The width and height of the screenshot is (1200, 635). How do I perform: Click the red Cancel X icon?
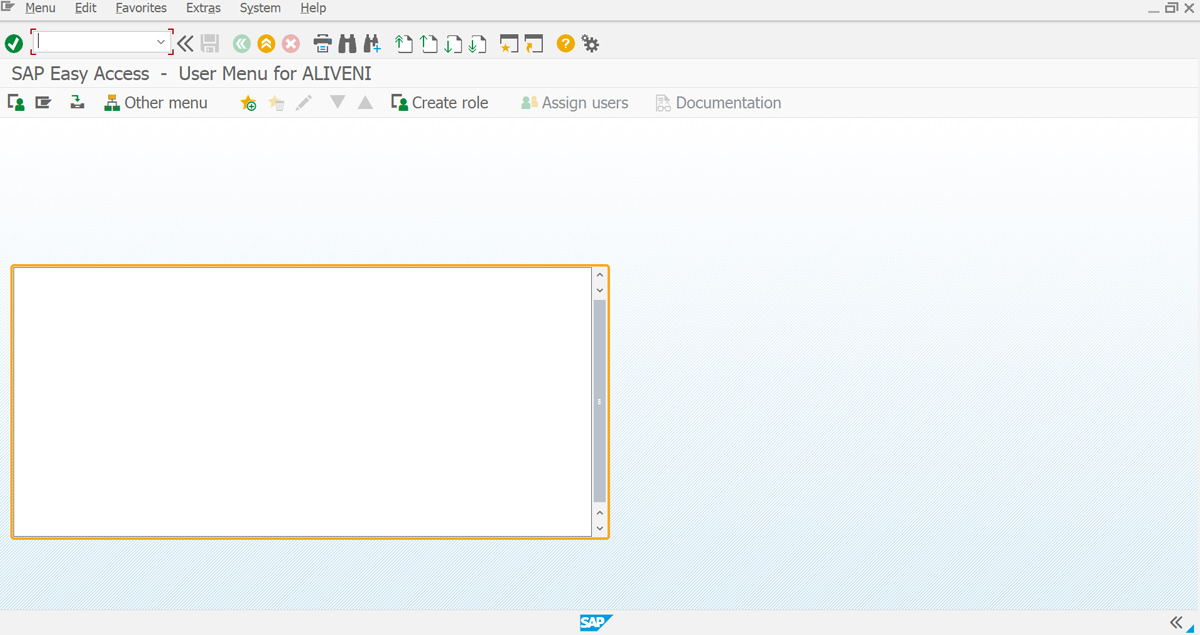(x=291, y=43)
